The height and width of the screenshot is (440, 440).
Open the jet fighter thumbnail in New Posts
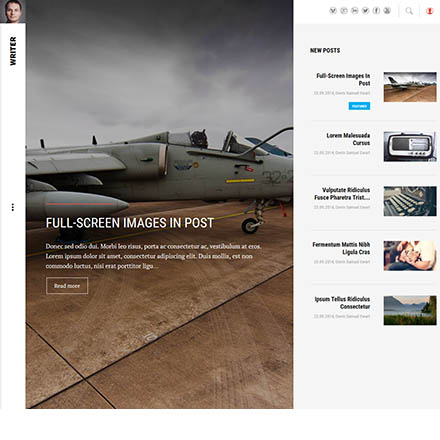click(x=410, y=87)
